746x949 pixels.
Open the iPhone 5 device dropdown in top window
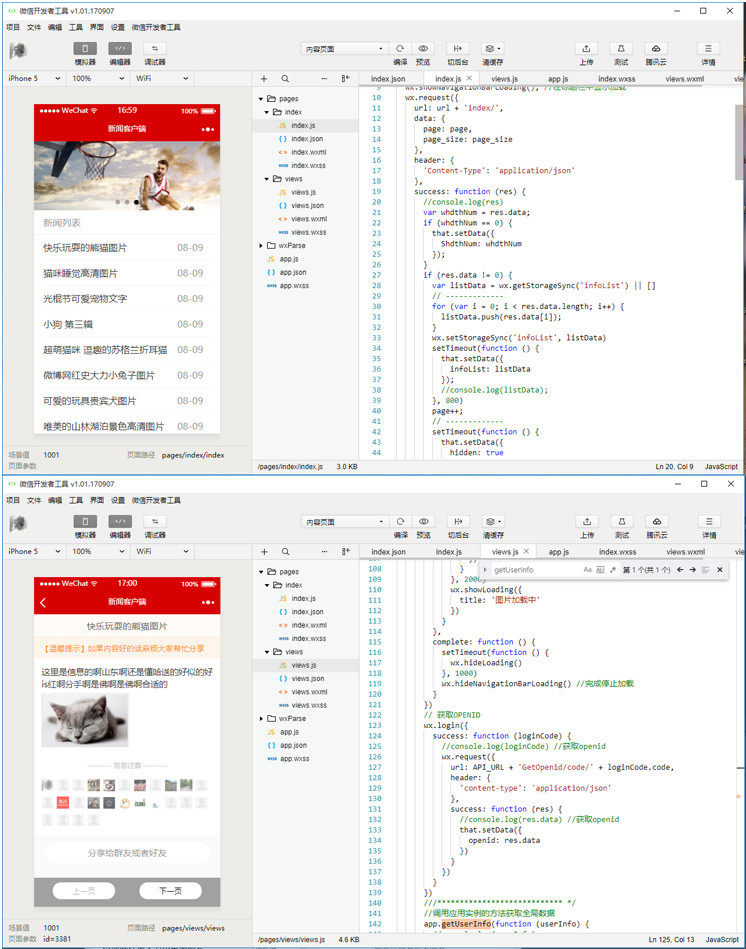point(34,78)
